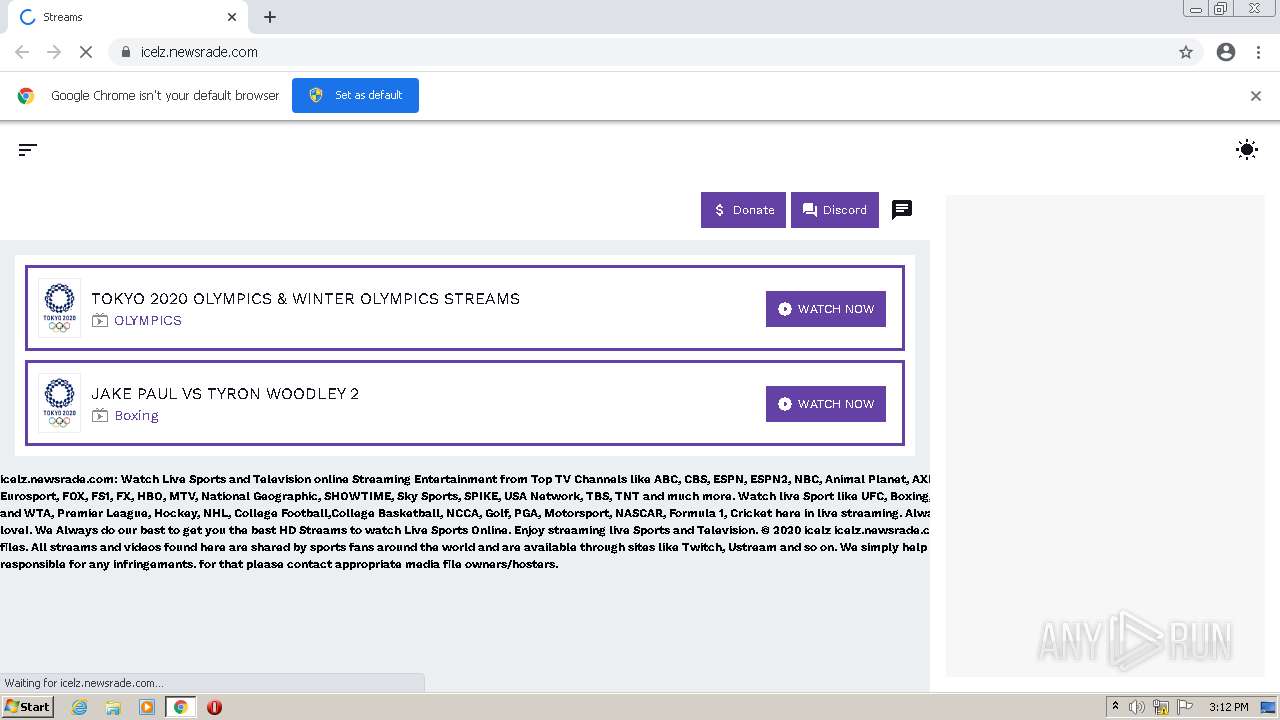This screenshot has height=720, width=1280.
Task: Click the JAKE PAUL VS TYRON WOODLEY 2 title
Action: (x=225, y=393)
